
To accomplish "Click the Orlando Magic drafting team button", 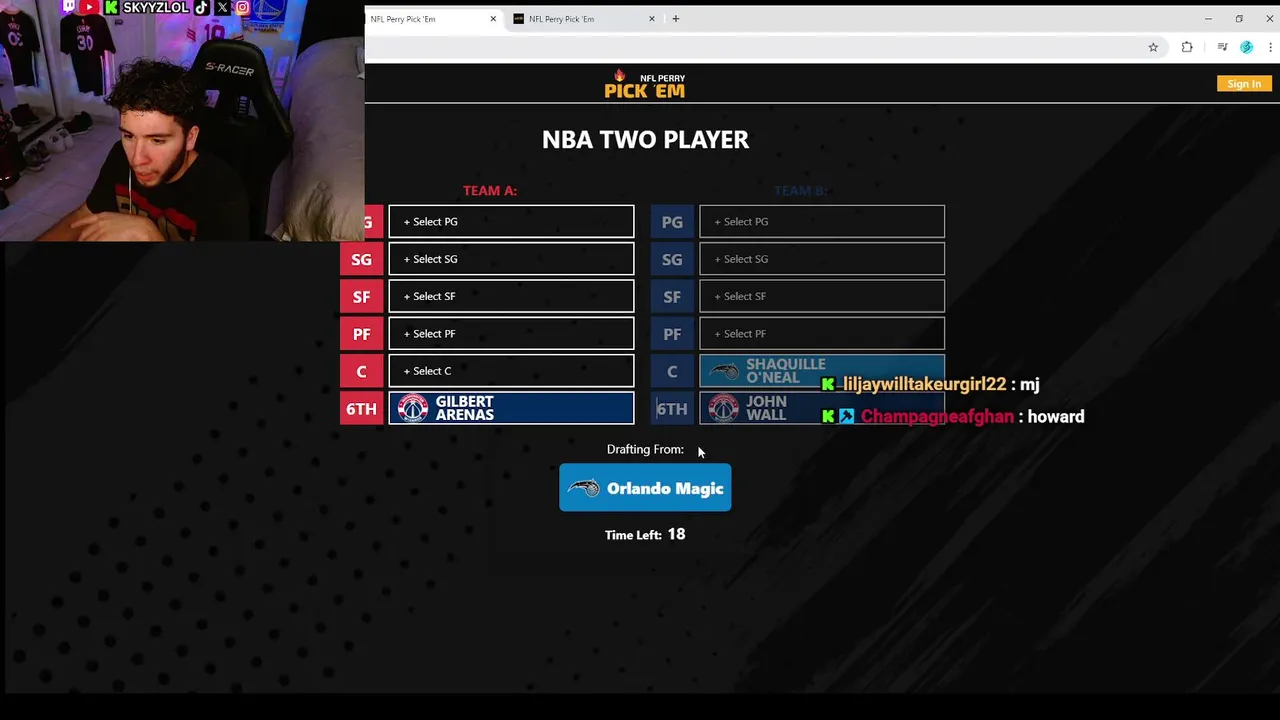I will pos(645,488).
